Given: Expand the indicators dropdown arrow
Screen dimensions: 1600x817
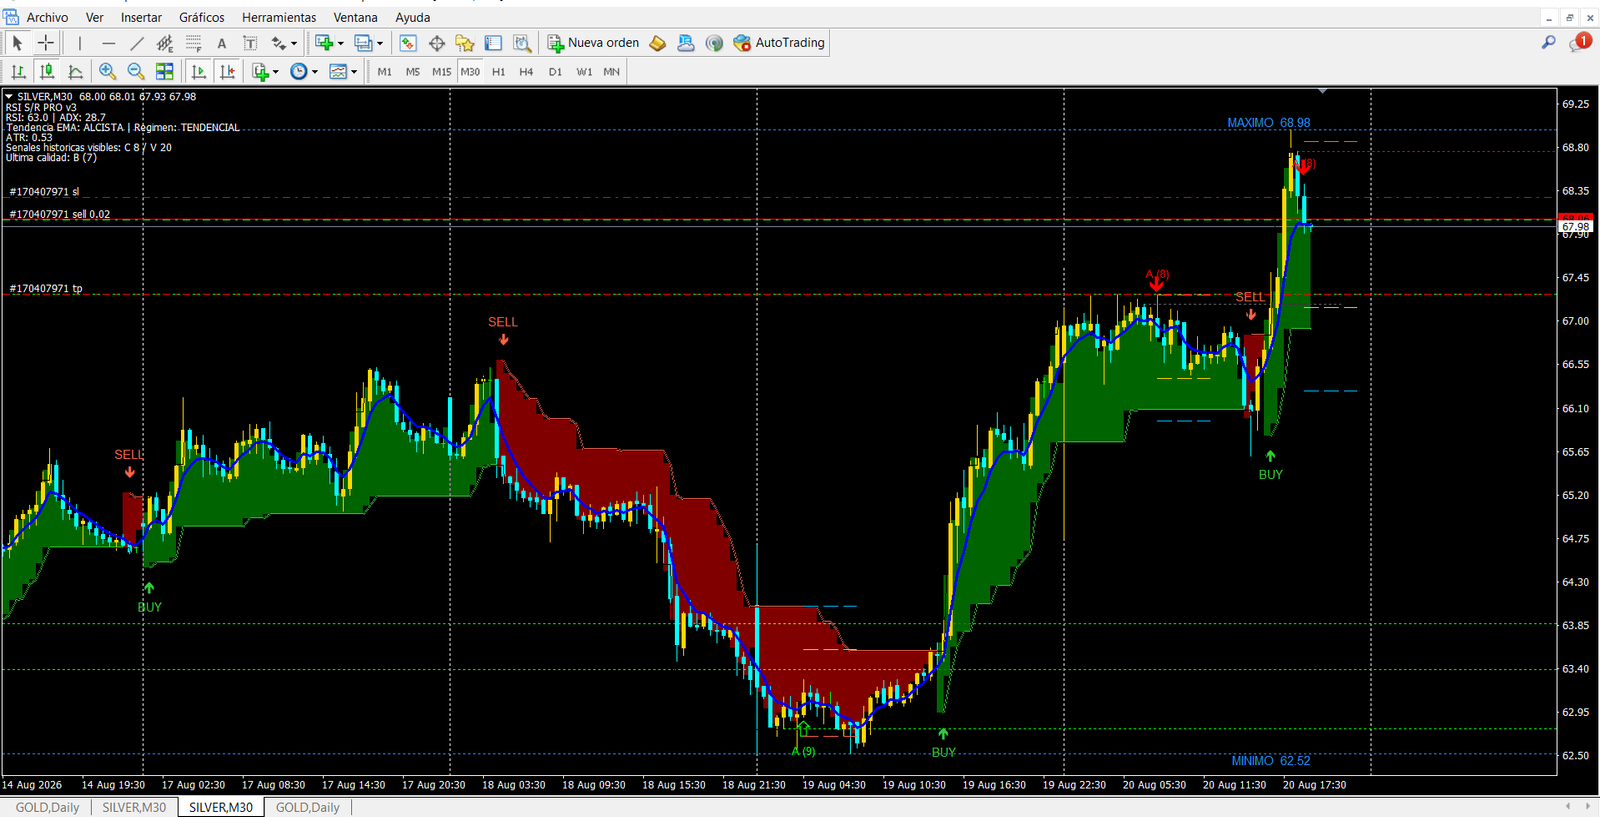Looking at the screenshot, I should click(x=276, y=71).
